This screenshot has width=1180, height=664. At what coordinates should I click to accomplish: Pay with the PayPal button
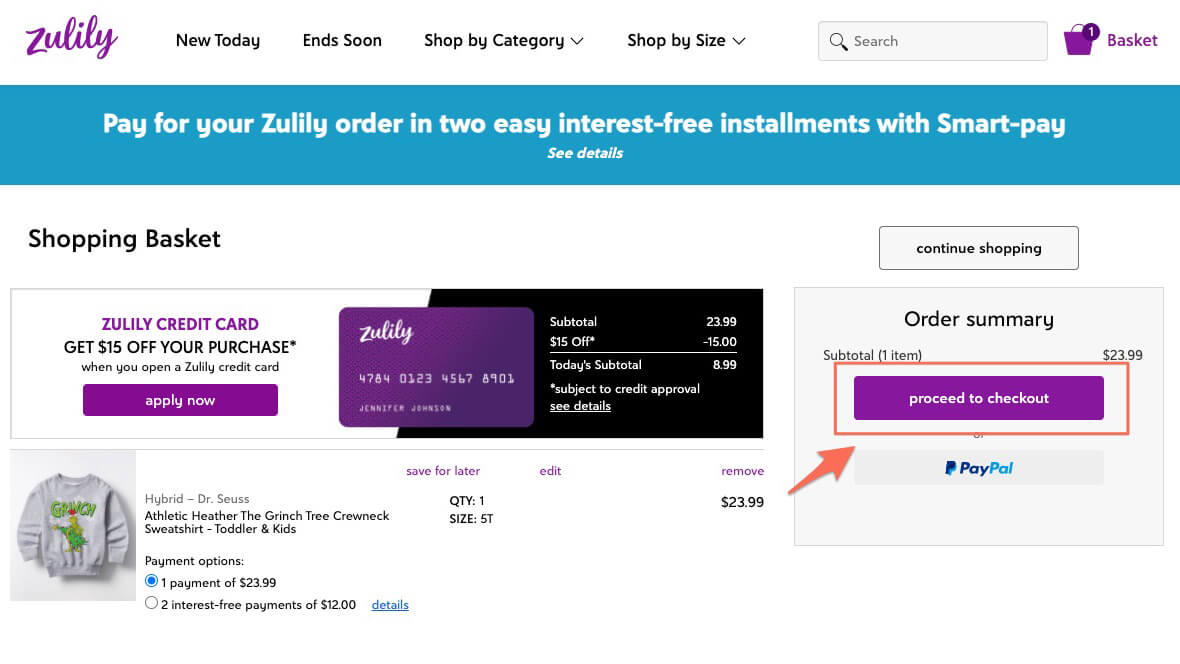[x=978, y=468]
